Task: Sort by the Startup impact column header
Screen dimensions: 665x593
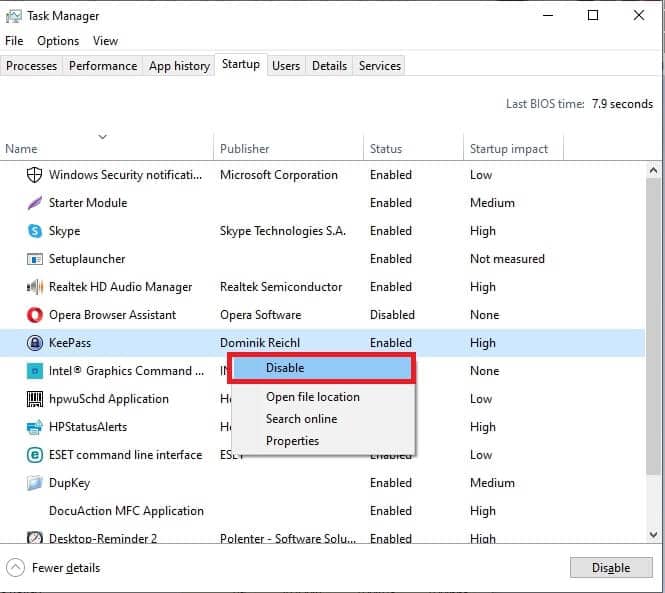Action: tap(513, 149)
